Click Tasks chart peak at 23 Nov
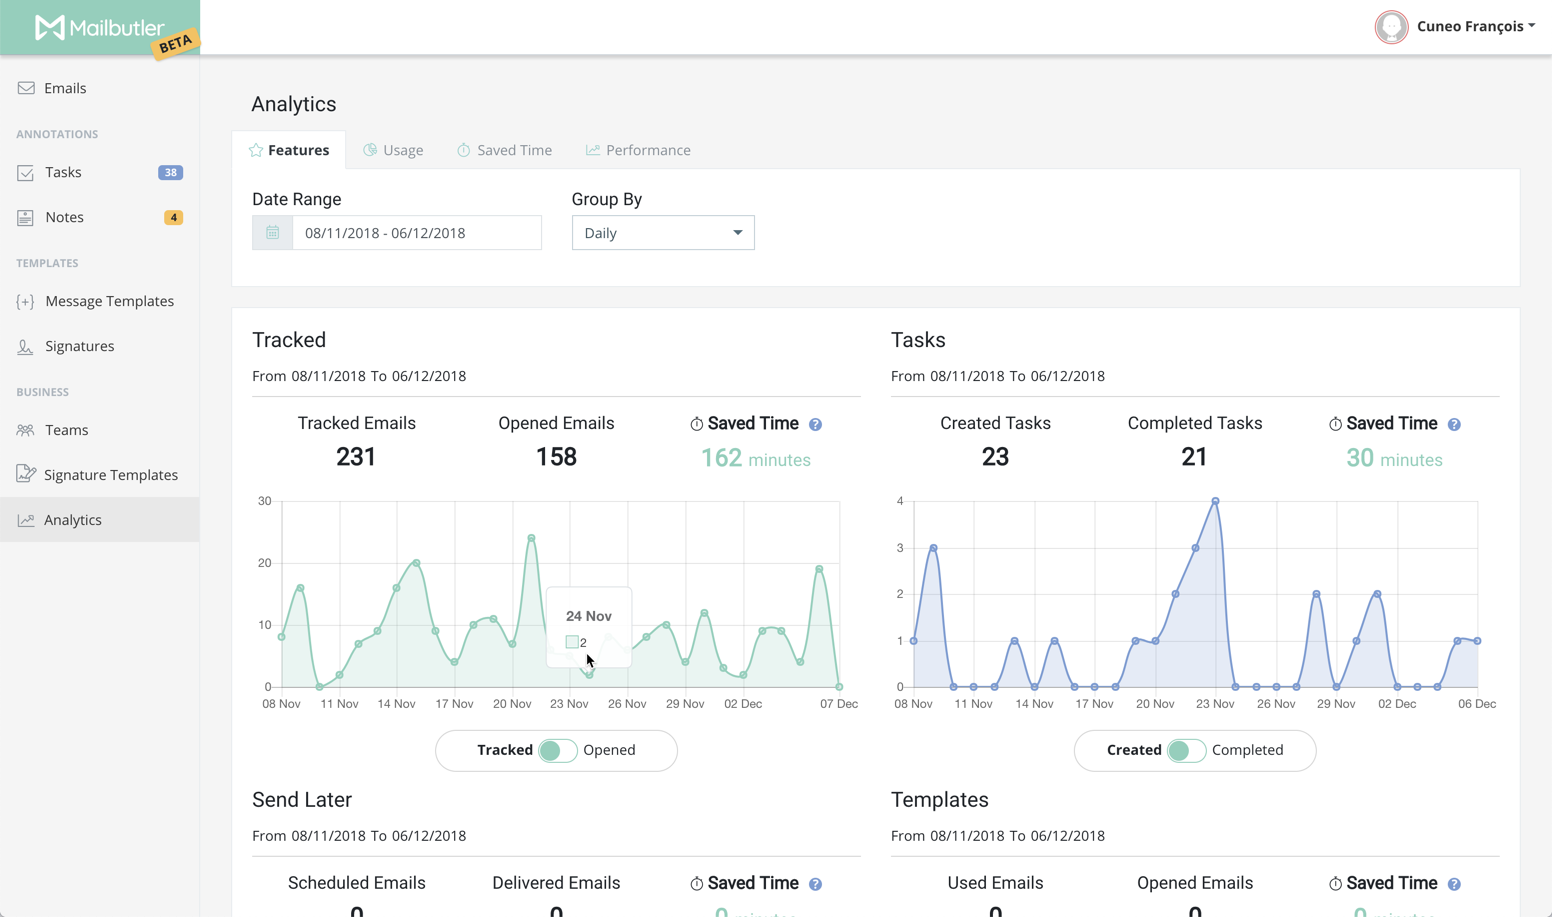 click(1215, 501)
